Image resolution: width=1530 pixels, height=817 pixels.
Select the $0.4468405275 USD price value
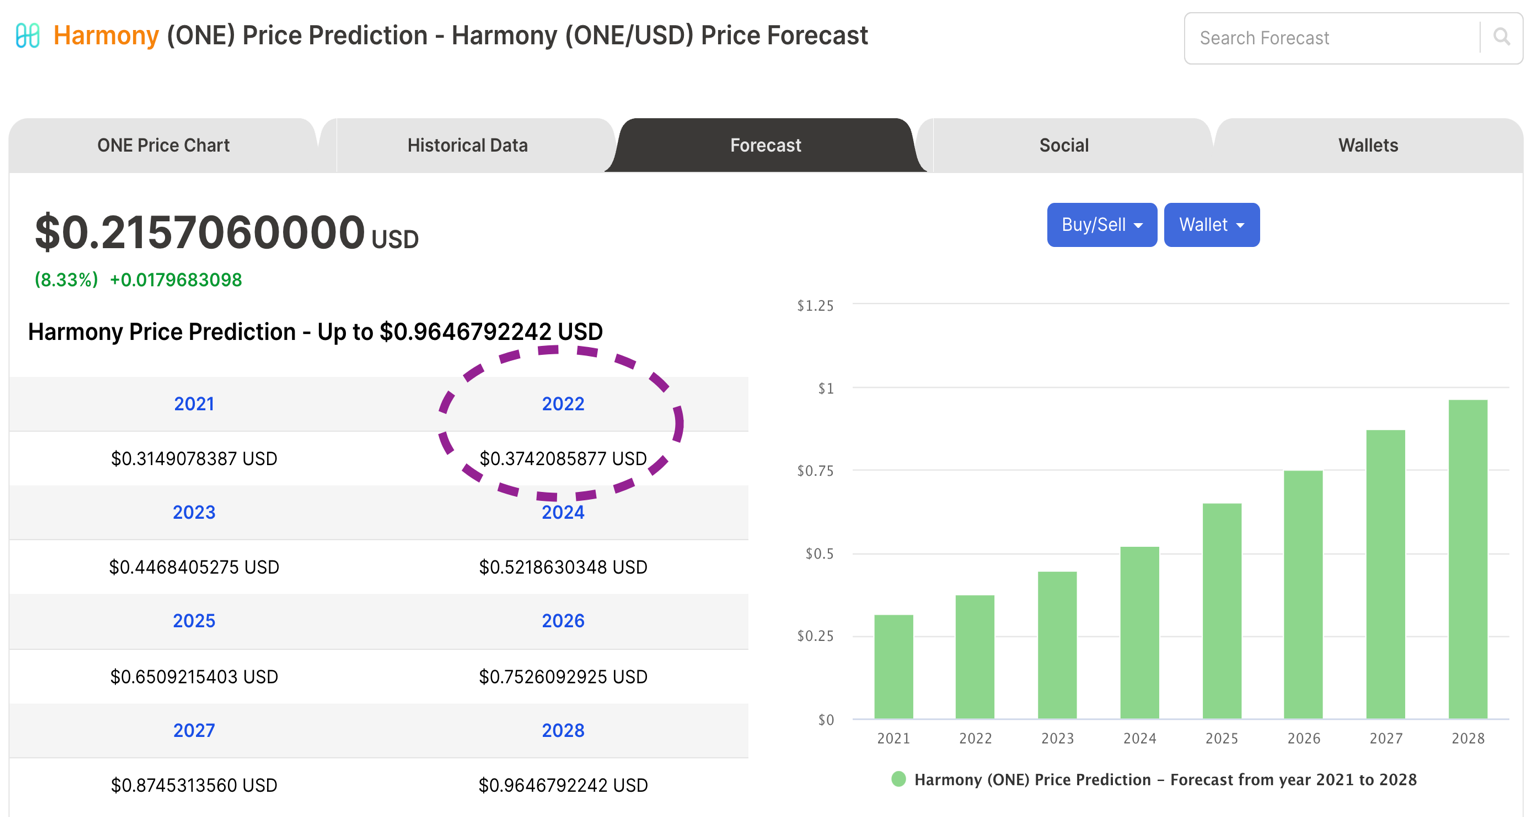(x=194, y=567)
